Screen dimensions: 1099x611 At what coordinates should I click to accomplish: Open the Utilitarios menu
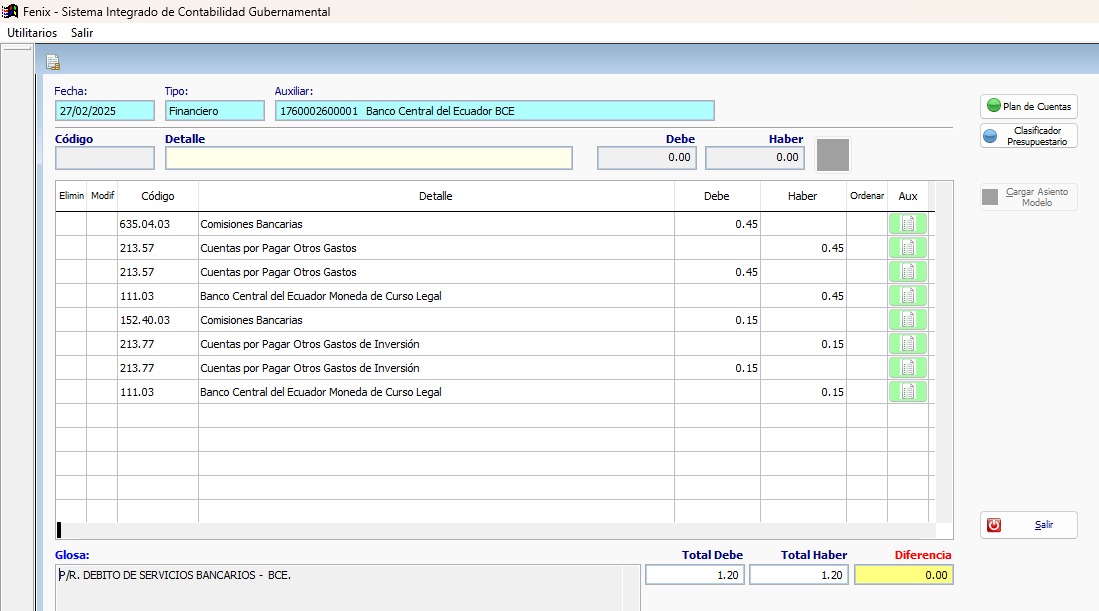pyautogui.click(x=32, y=33)
